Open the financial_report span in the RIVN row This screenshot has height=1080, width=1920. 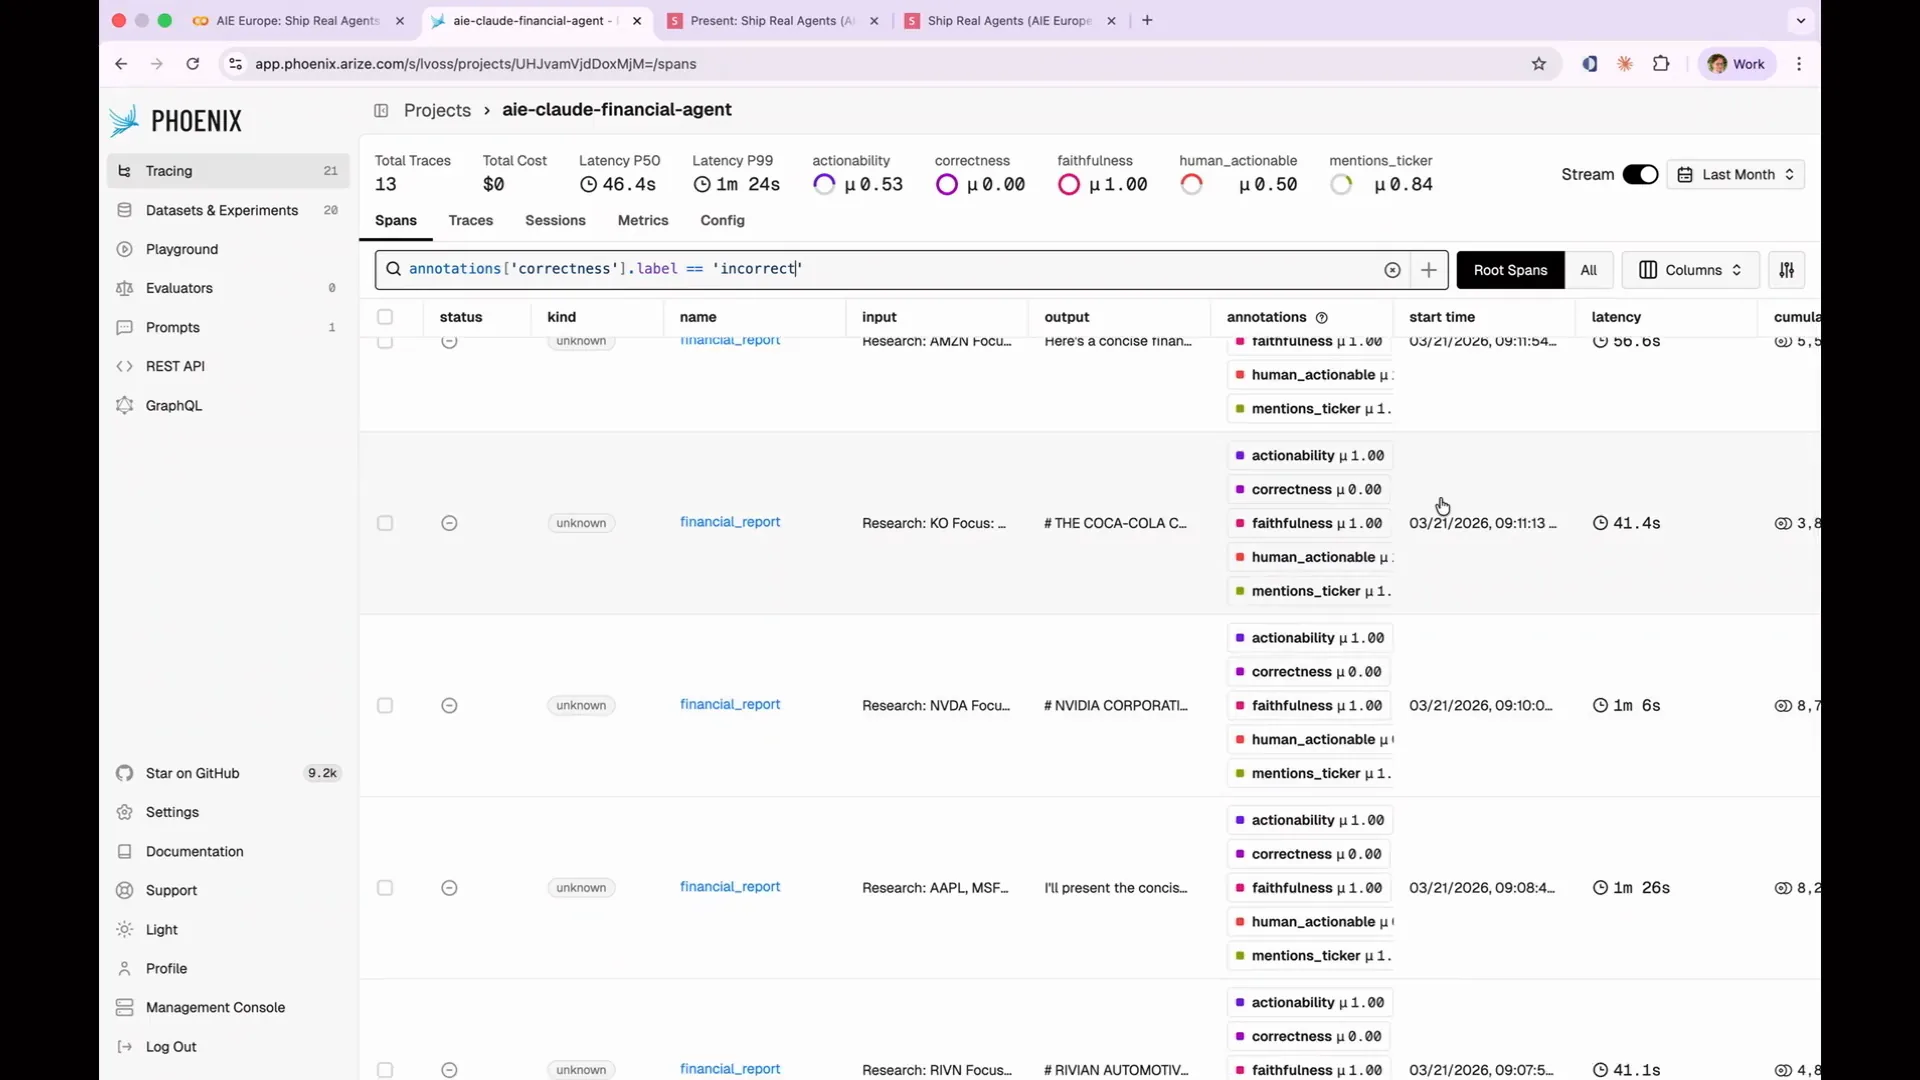pos(730,1068)
